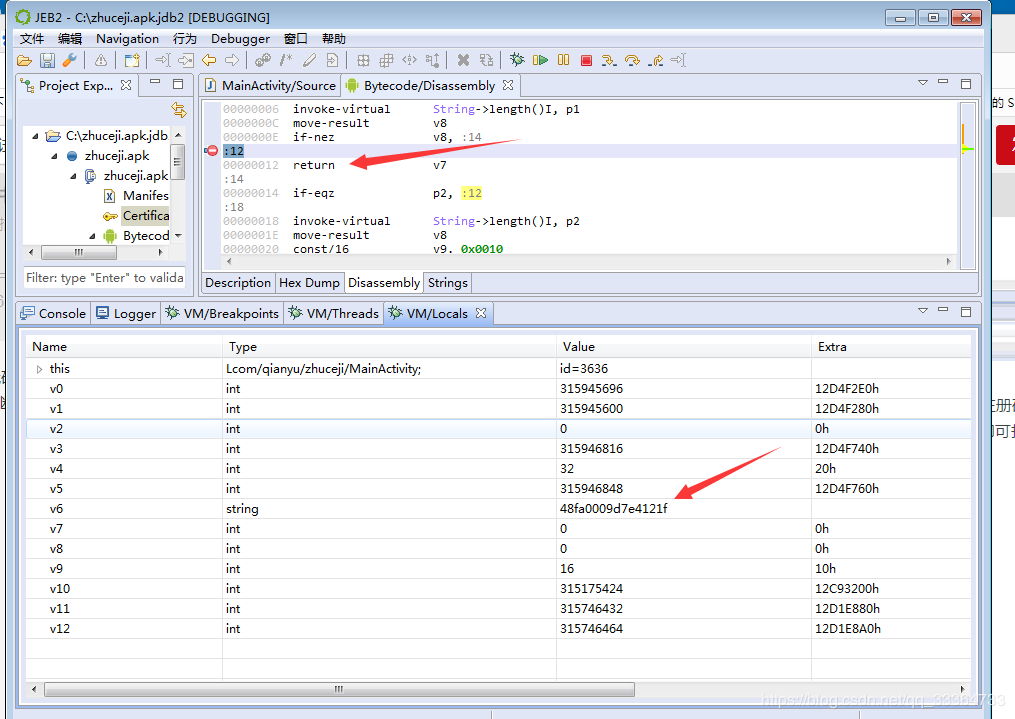Click the Open file folder toolbar icon

click(25, 61)
